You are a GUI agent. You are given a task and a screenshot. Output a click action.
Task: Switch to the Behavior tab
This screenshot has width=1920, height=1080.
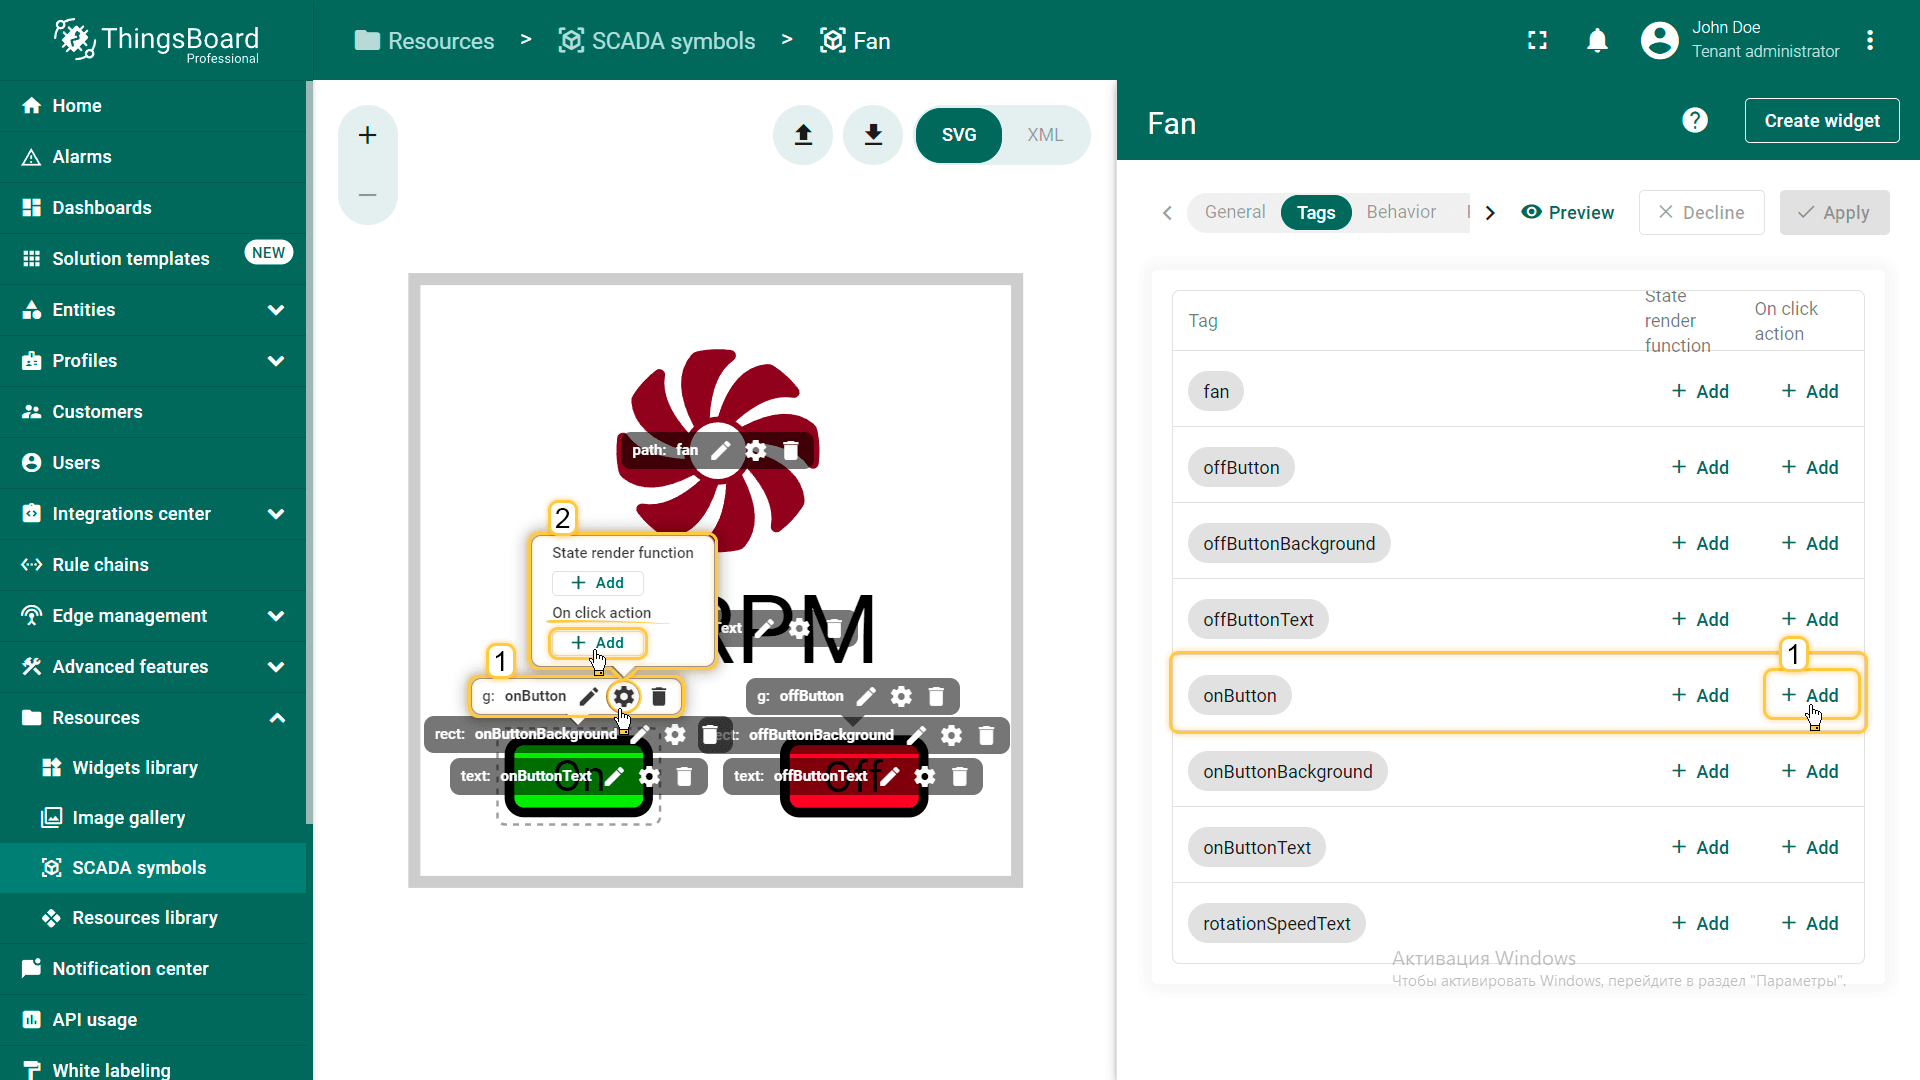pos(1400,212)
